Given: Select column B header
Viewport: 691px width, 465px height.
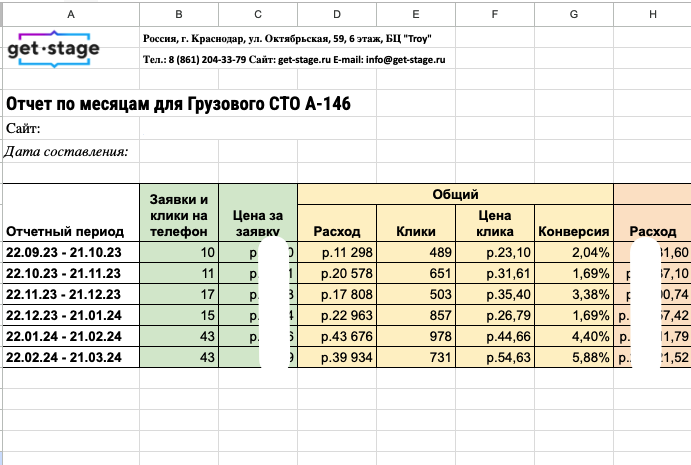Looking at the screenshot, I should (x=179, y=14).
